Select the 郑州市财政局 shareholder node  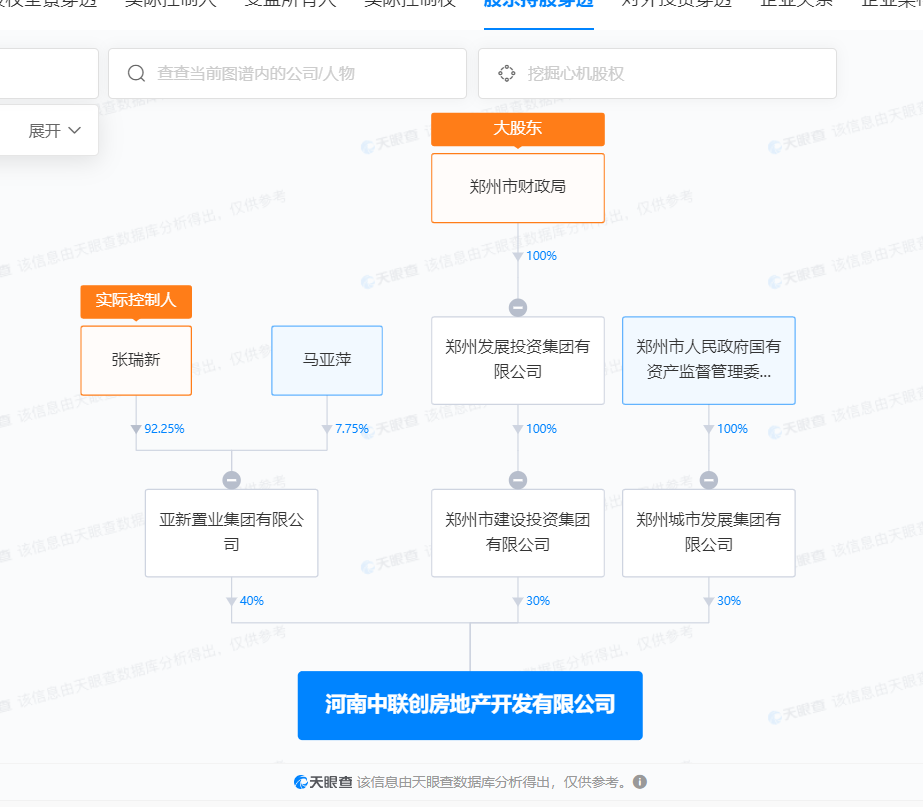(517, 187)
